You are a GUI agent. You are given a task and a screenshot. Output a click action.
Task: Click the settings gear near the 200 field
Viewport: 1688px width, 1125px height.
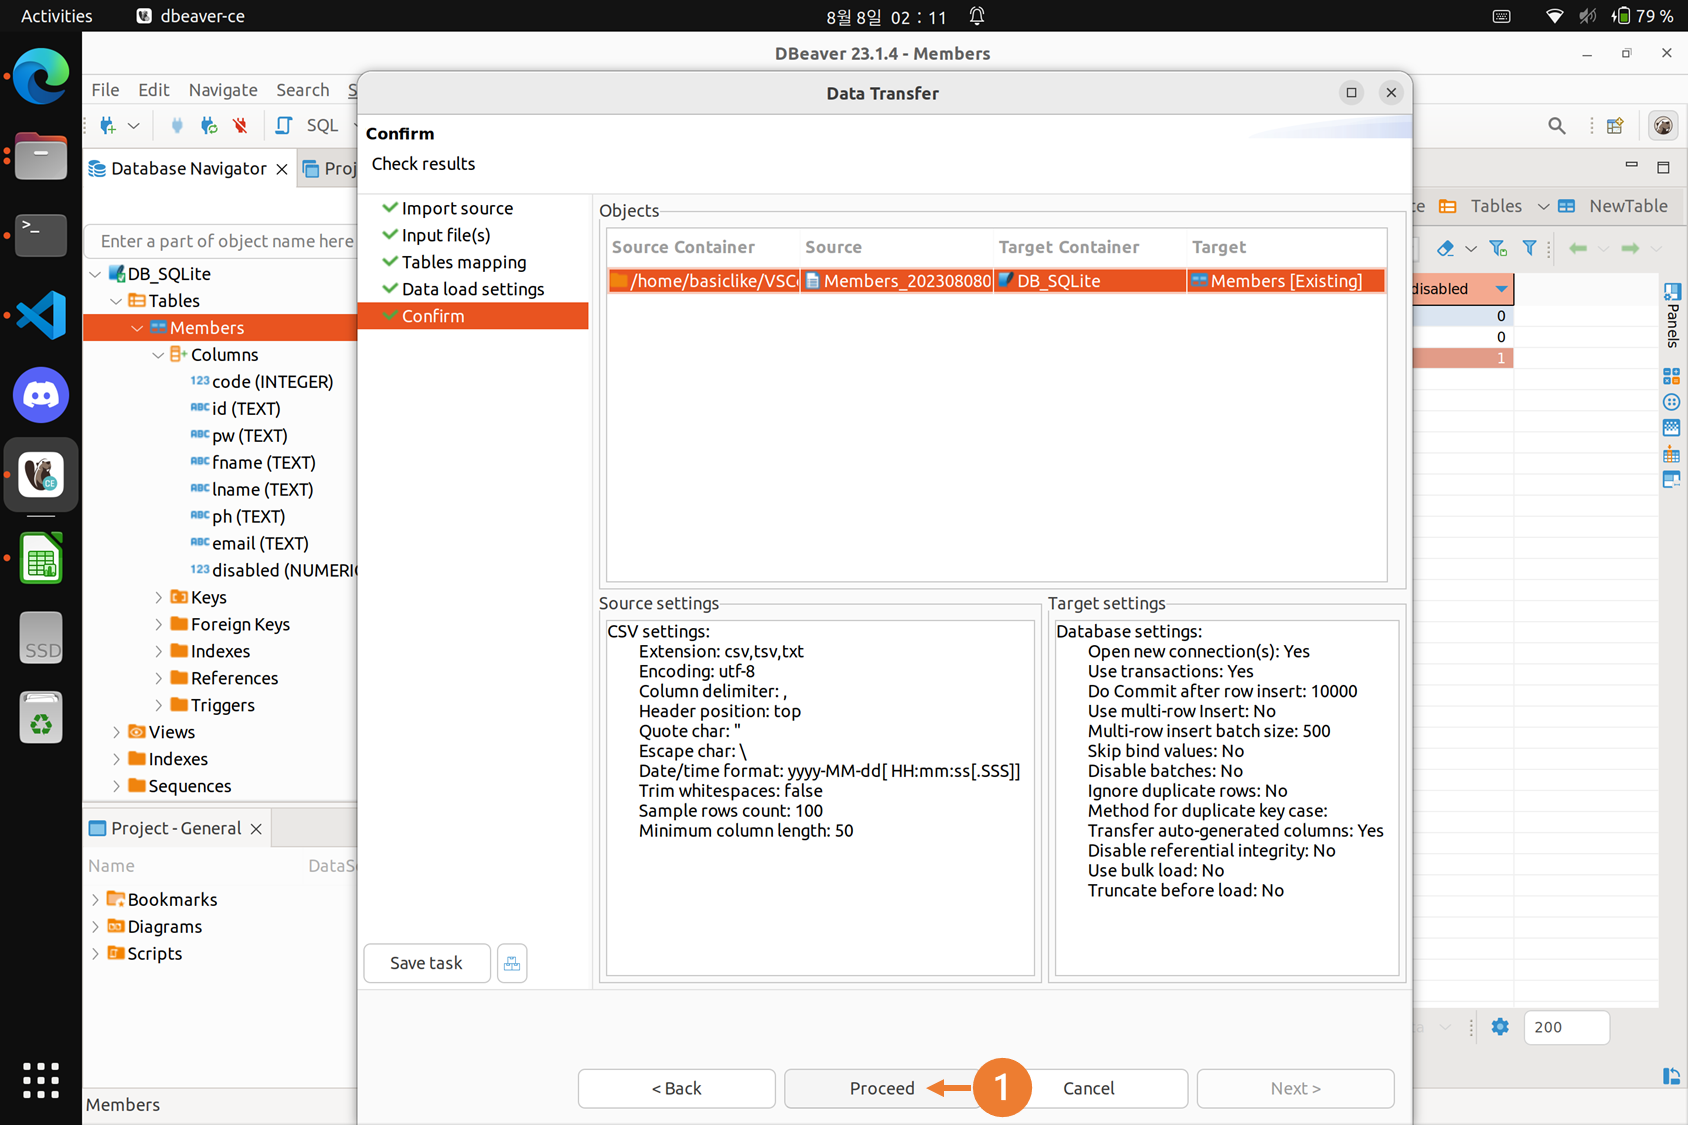click(1500, 1027)
